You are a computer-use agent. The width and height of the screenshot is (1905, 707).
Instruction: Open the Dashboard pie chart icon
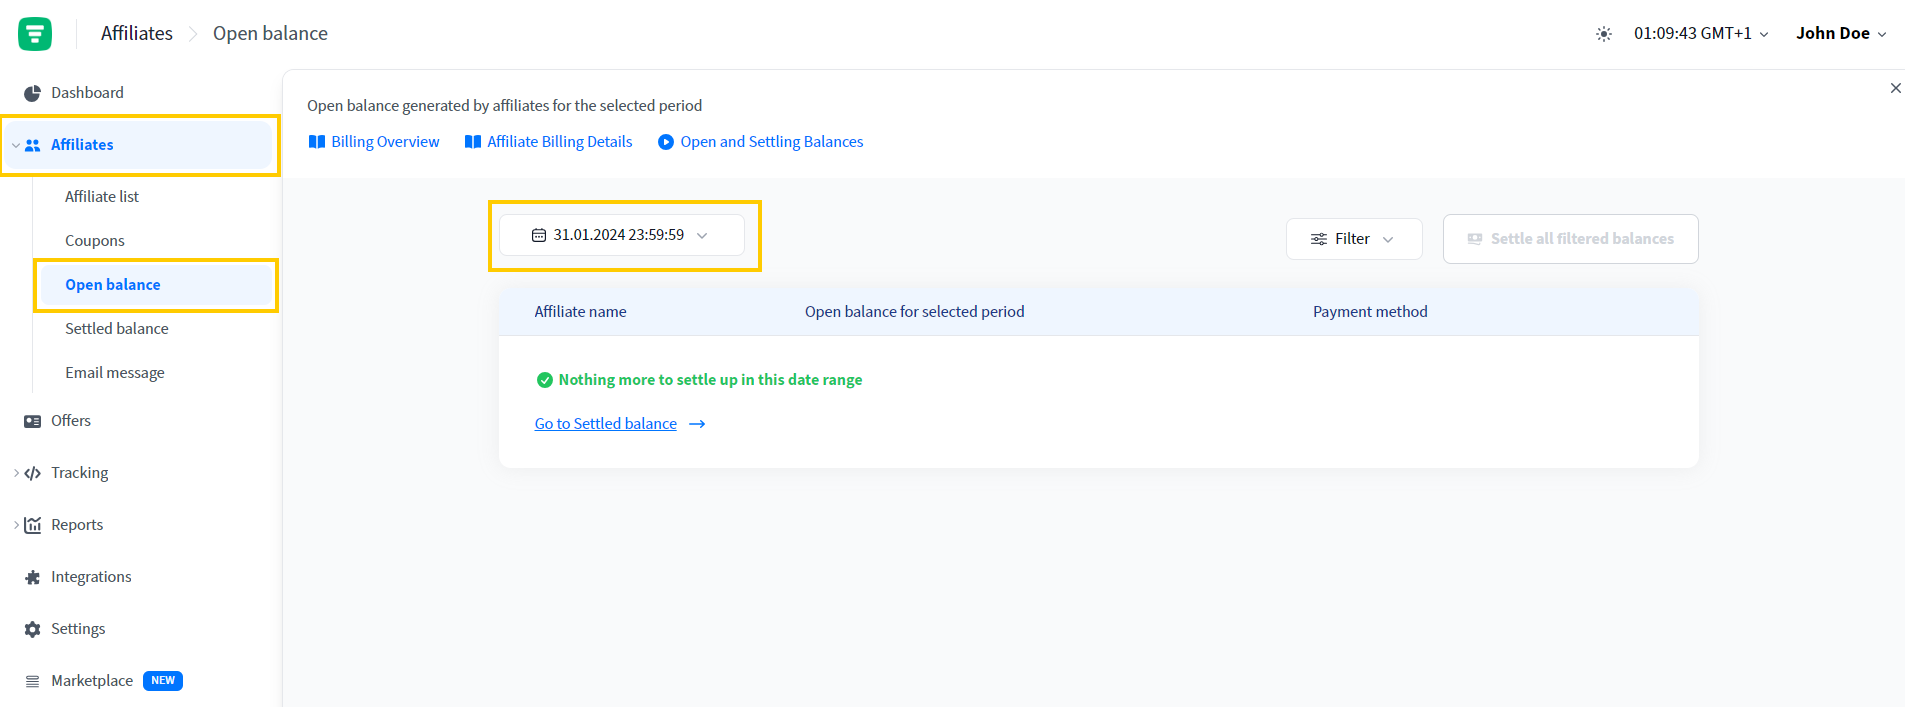tap(32, 93)
